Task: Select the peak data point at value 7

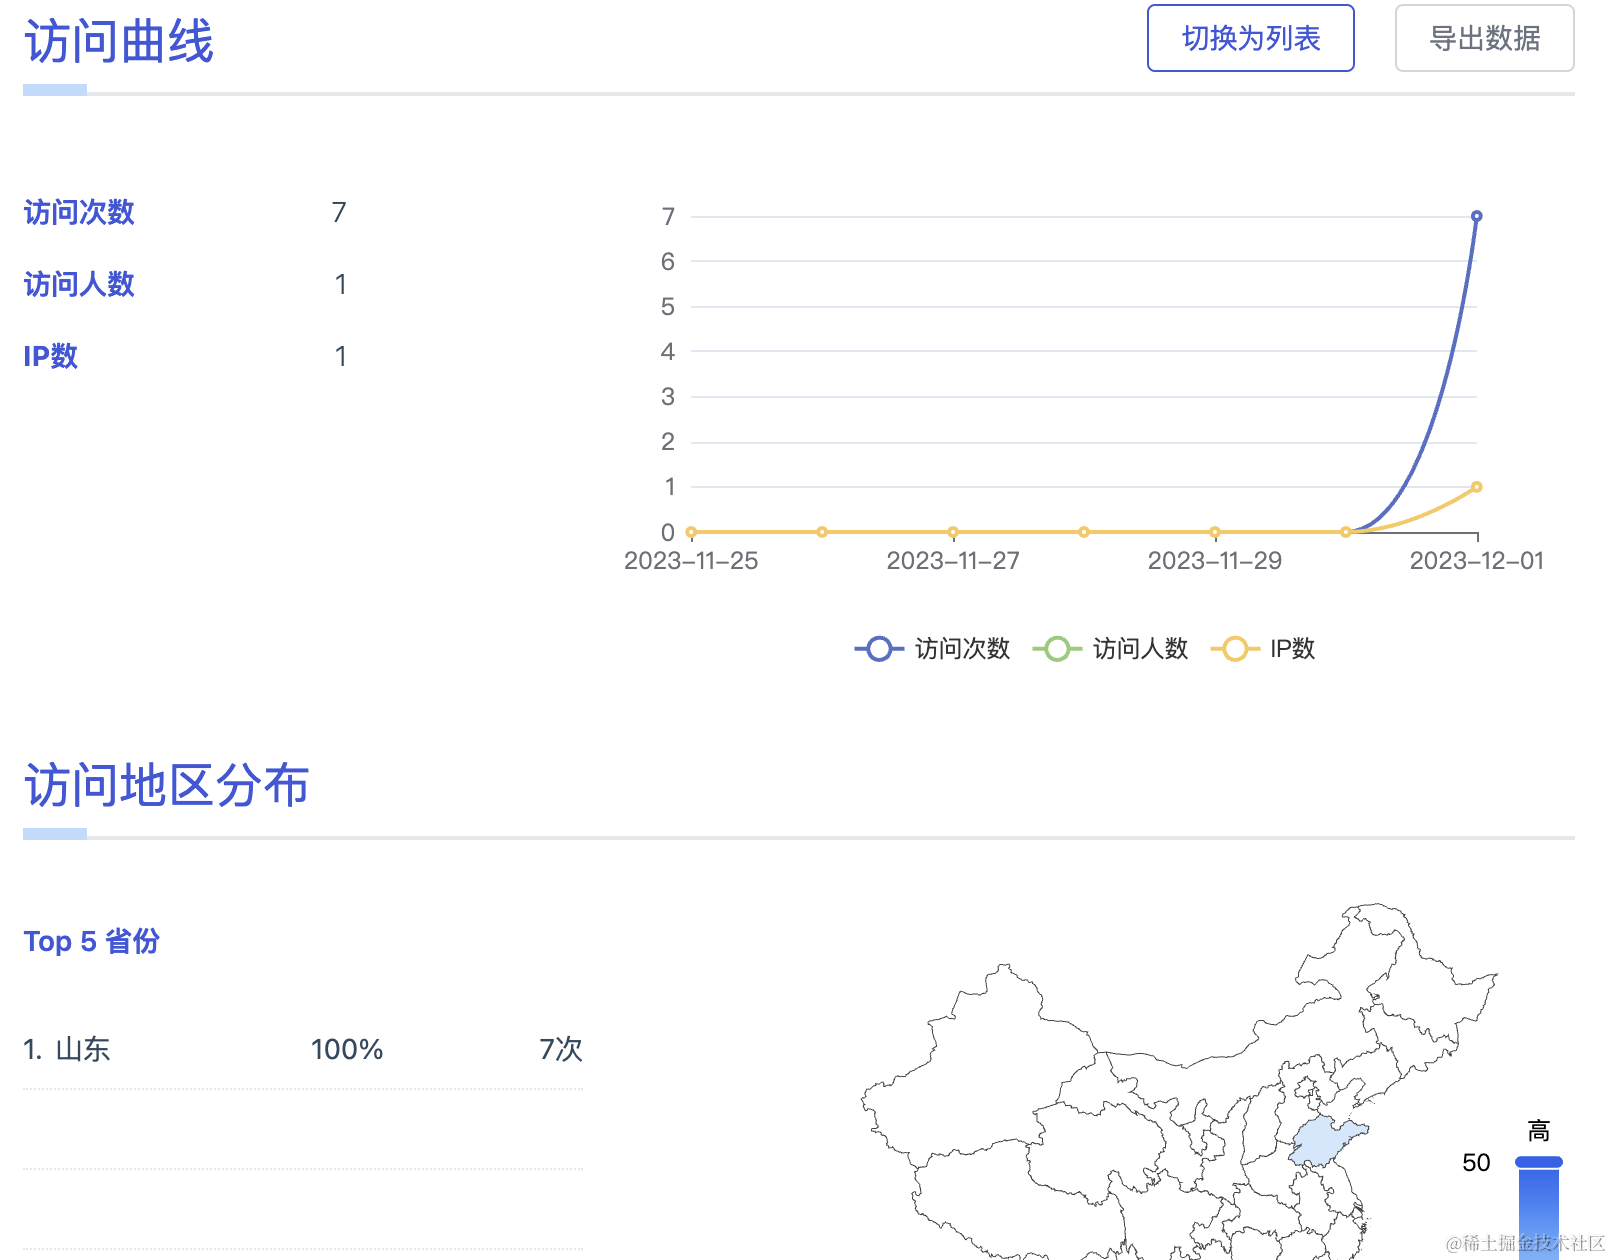Action: tap(1476, 216)
